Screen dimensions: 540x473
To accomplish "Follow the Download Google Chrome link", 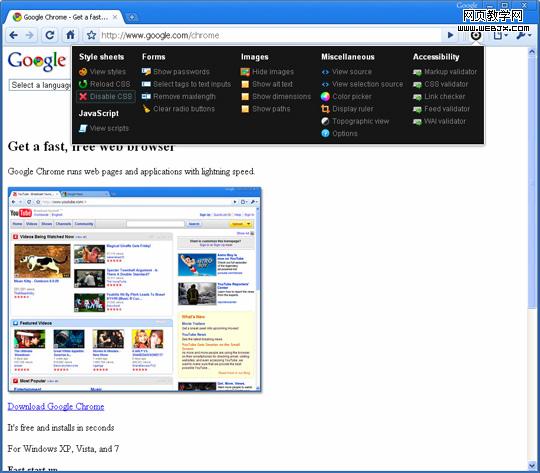I will 56,407.
